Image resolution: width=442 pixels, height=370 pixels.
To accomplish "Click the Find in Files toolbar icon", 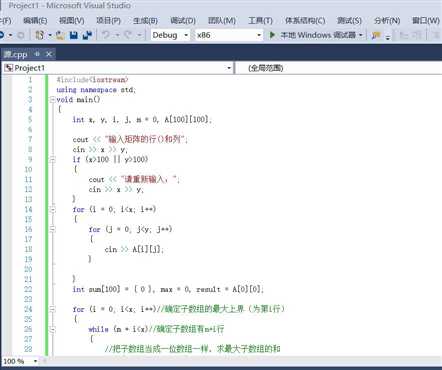I will [376, 35].
